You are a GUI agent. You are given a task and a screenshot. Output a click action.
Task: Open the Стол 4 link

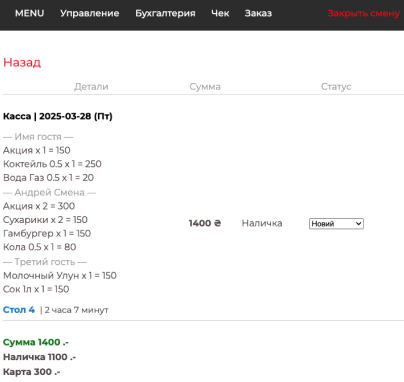(x=19, y=310)
